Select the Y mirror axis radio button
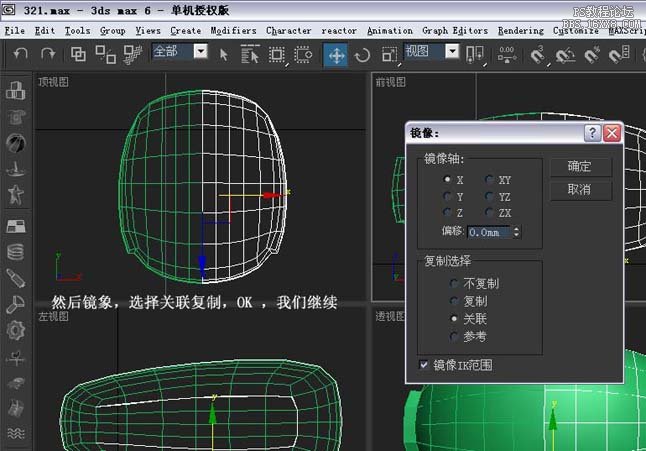 (x=447, y=196)
